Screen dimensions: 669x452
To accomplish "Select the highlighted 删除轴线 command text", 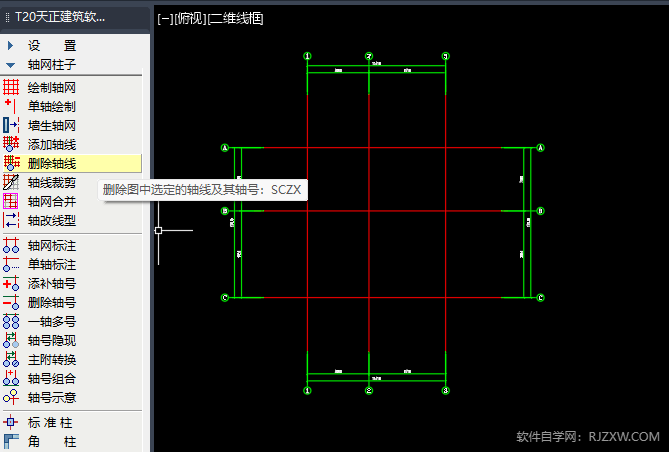I will tap(52, 163).
